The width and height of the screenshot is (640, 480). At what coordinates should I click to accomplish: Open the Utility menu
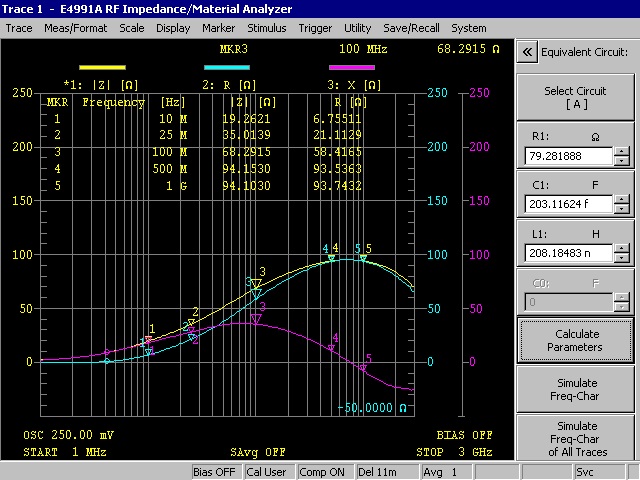pos(358,28)
